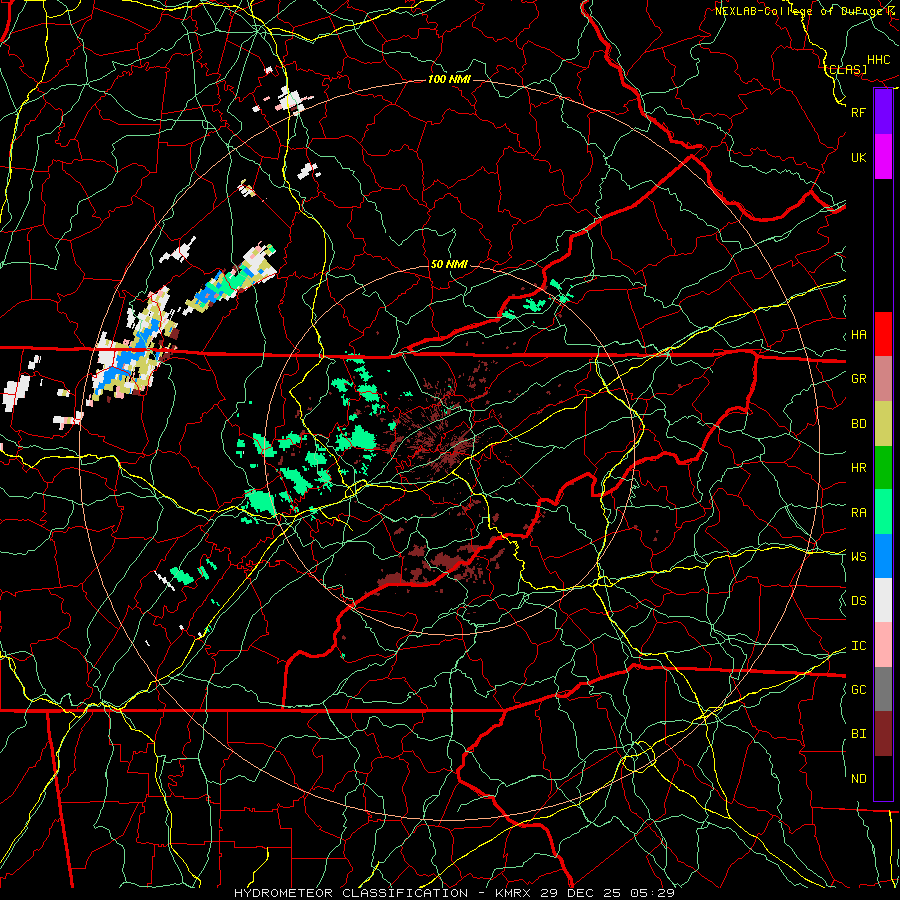Click the WS legend label
Screen dimensions: 900x900
click(859, 556)
